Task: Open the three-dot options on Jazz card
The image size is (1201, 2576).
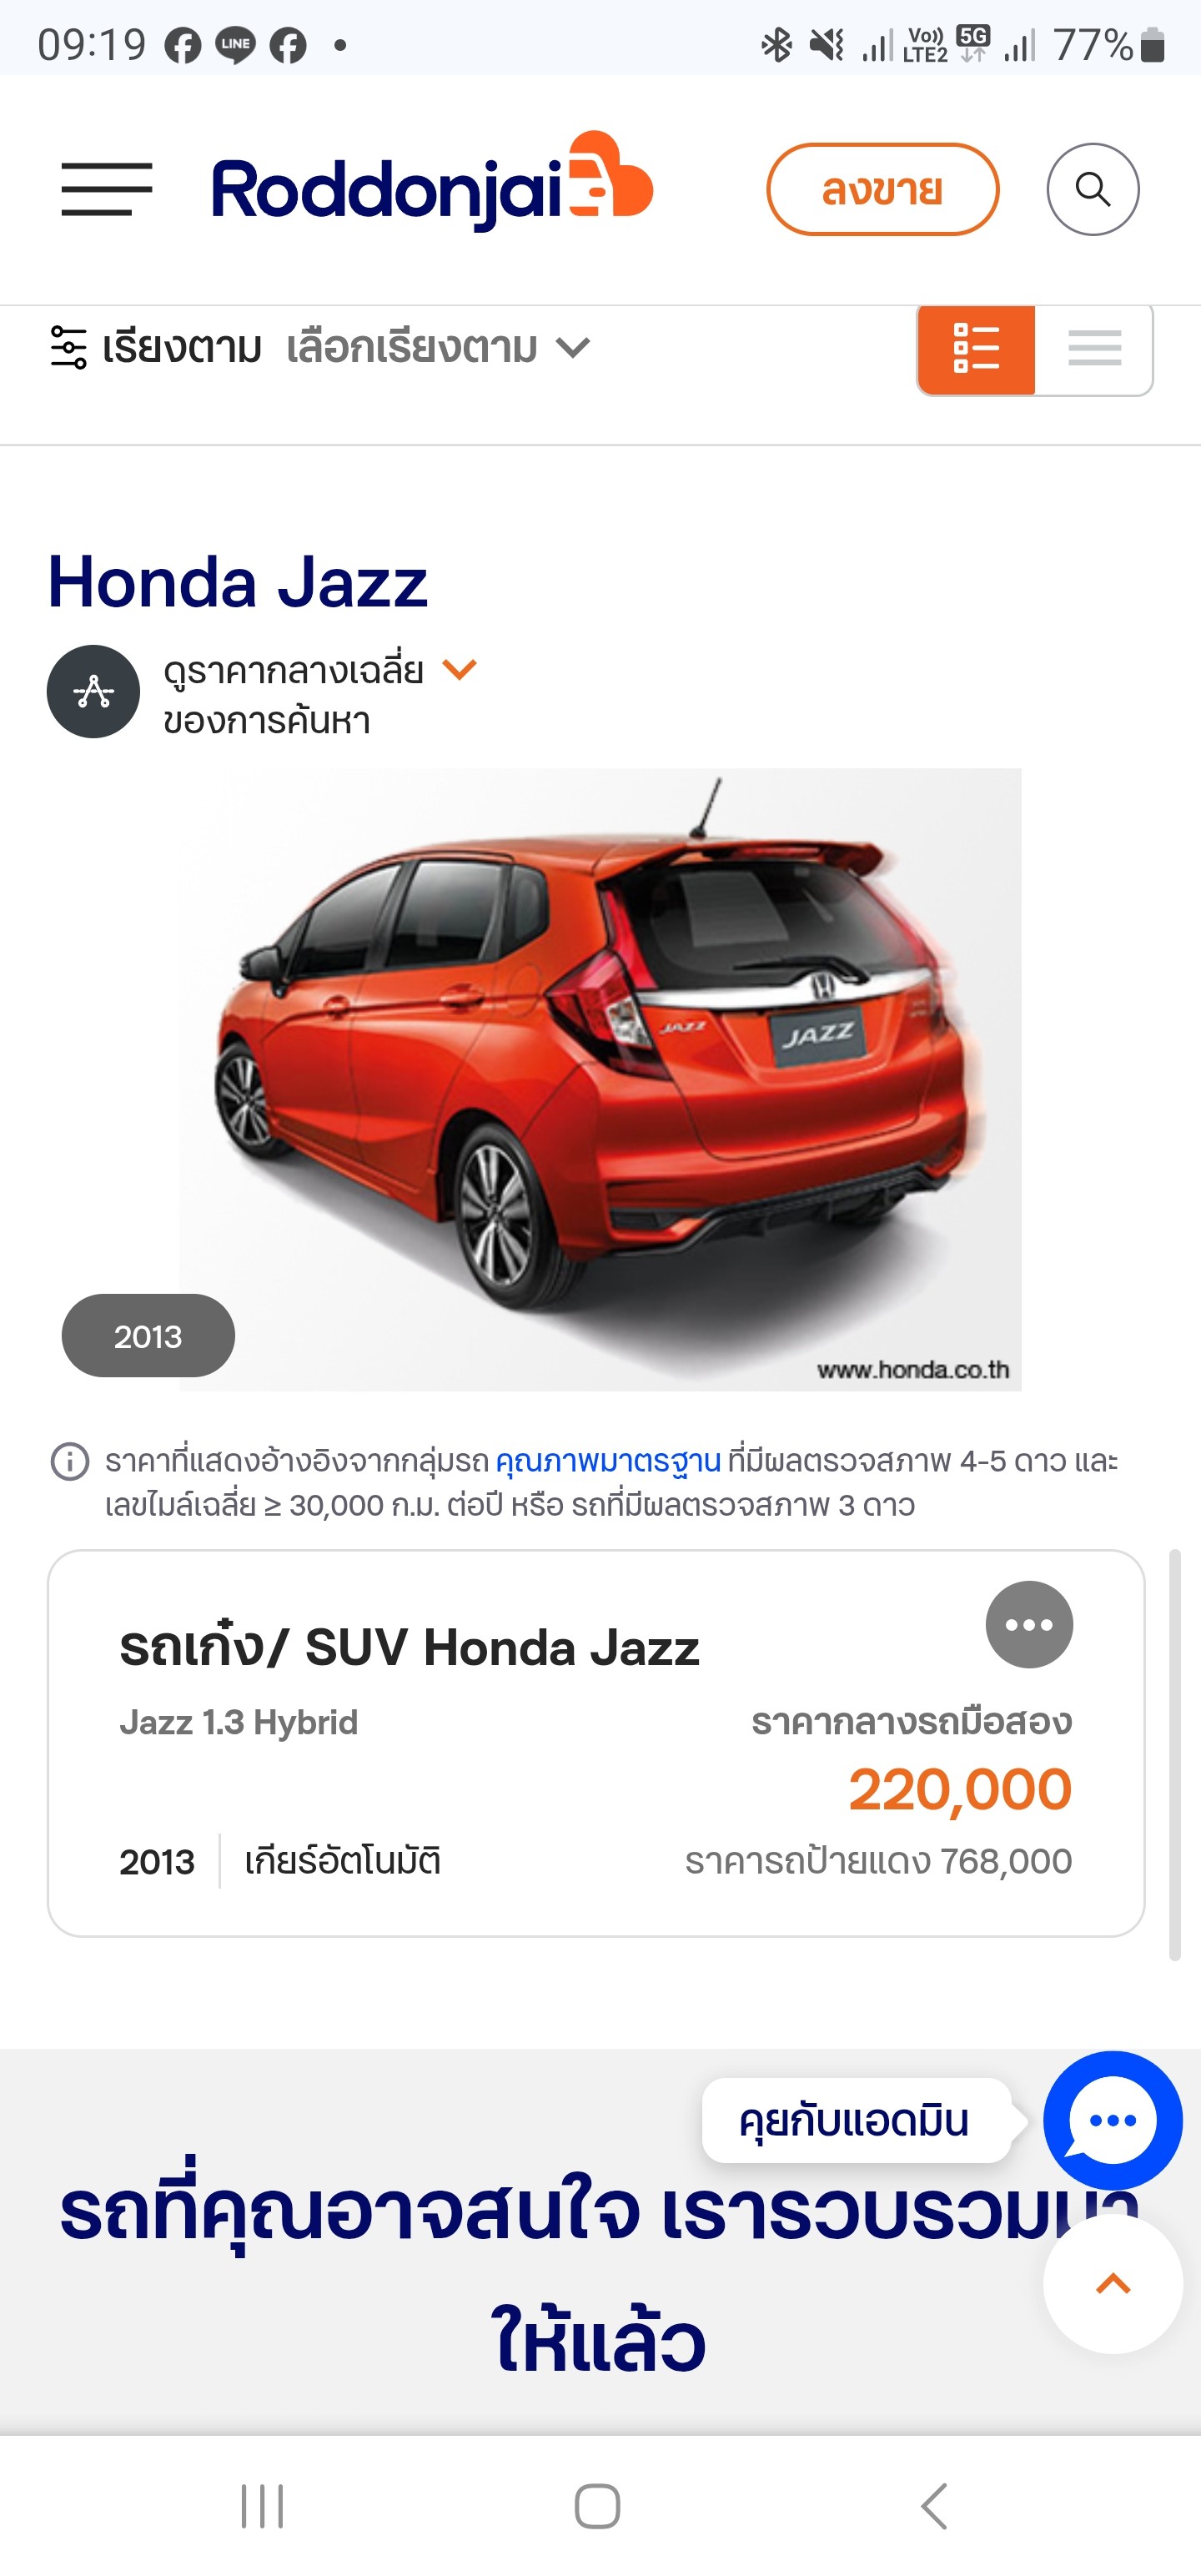Action: [1029, 1625]
